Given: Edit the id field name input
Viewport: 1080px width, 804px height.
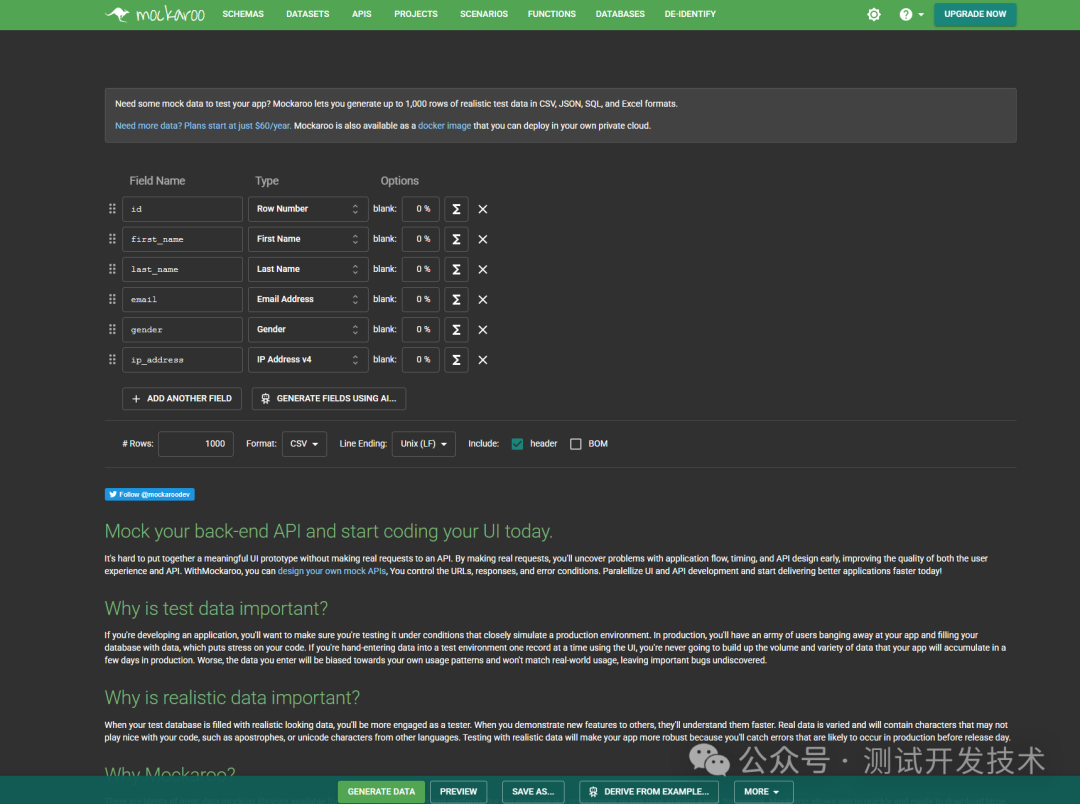Looking at the screenshot, I should [183, 209].
